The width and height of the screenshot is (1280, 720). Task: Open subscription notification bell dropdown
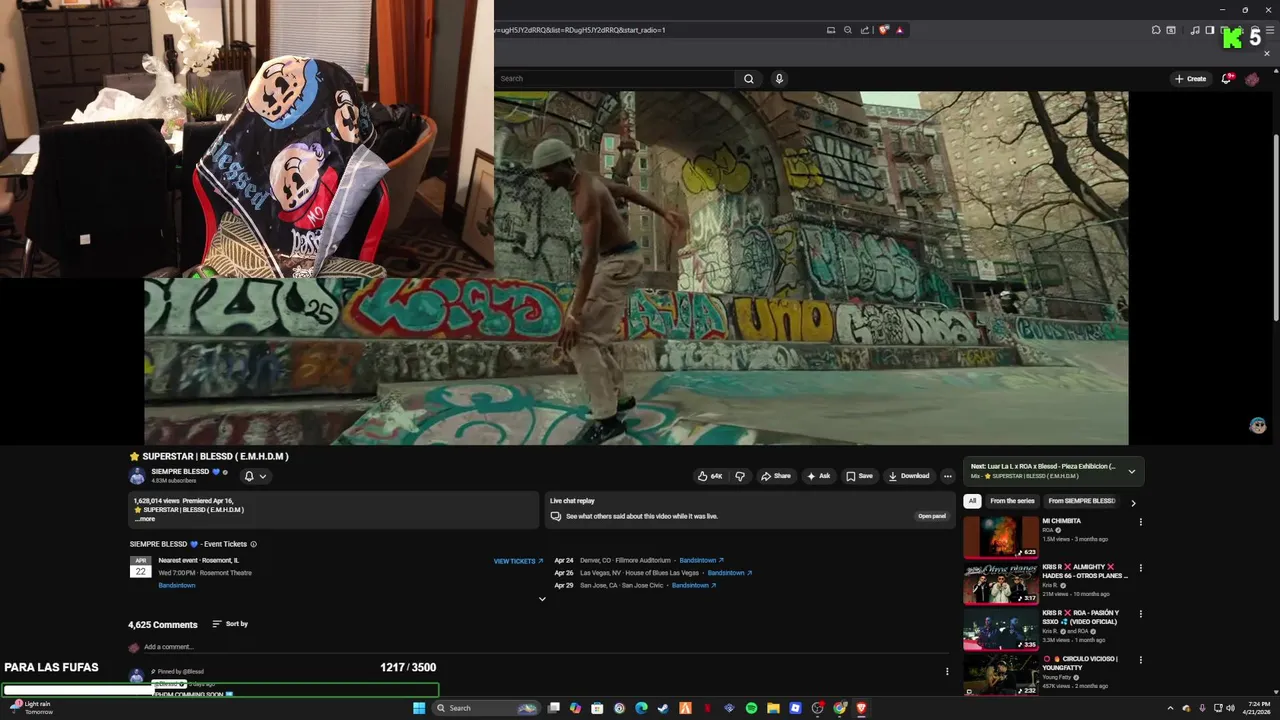pyautogui.click(x=255, y=476)
